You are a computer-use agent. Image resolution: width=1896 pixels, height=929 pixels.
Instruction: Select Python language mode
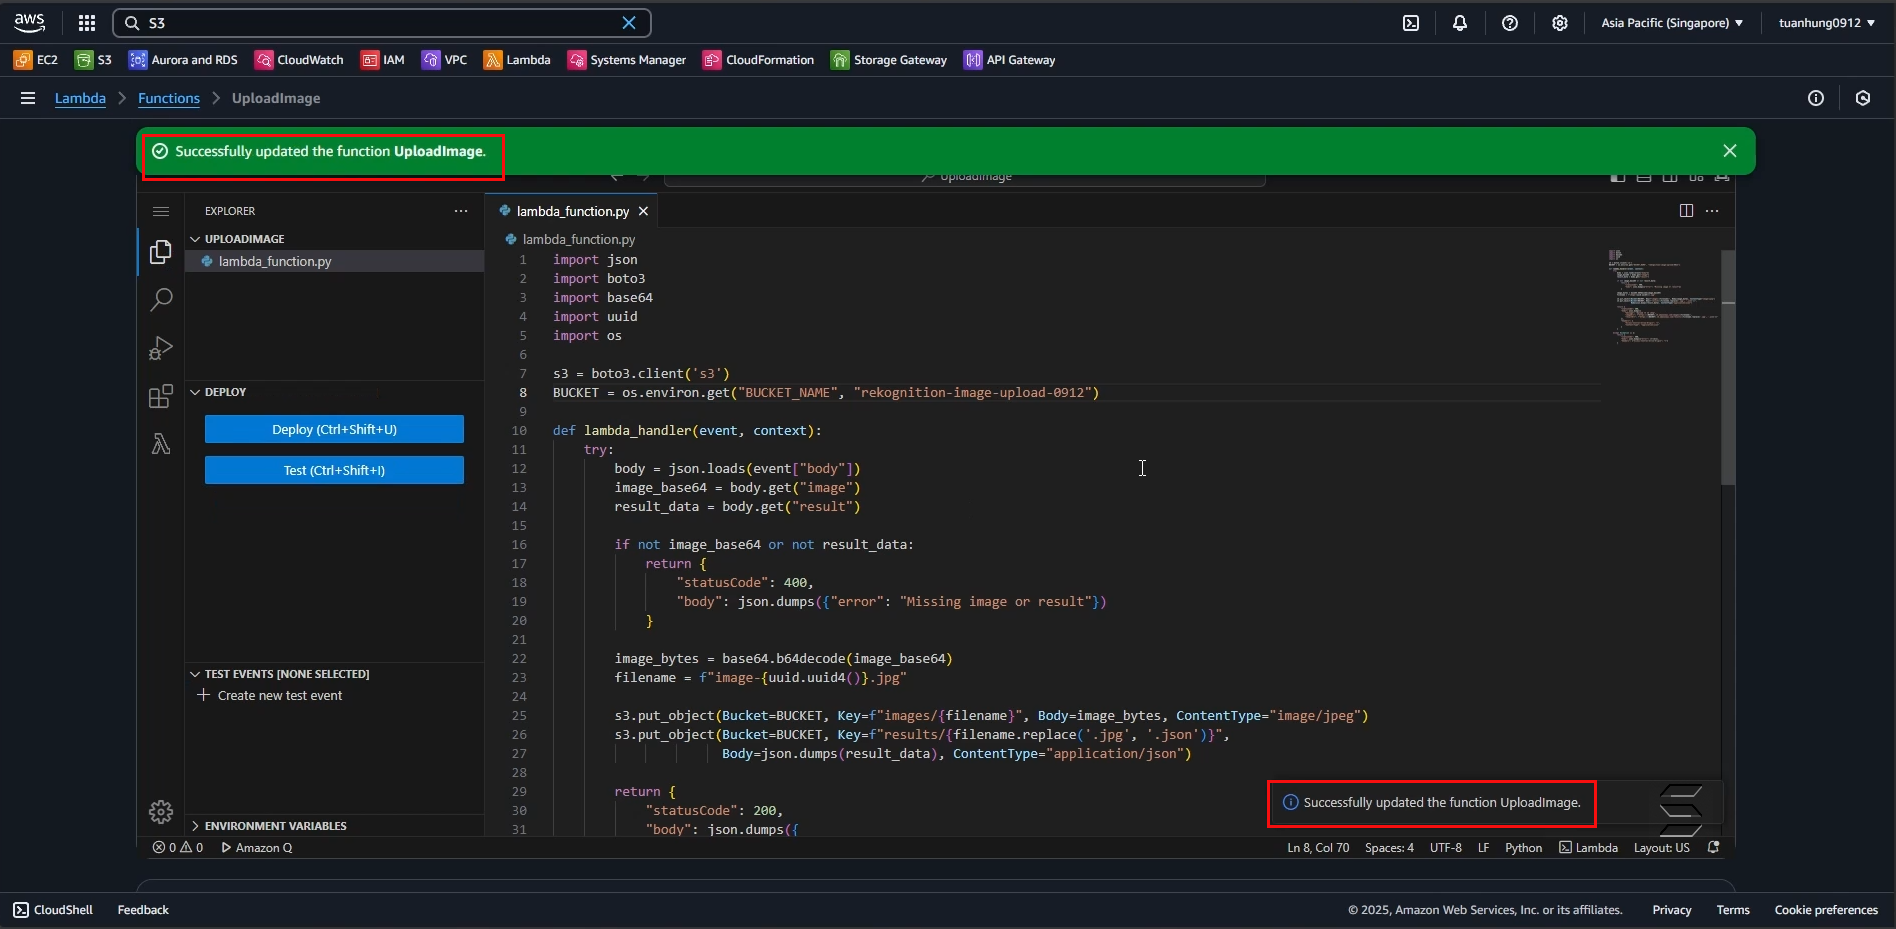[1524, 848]
